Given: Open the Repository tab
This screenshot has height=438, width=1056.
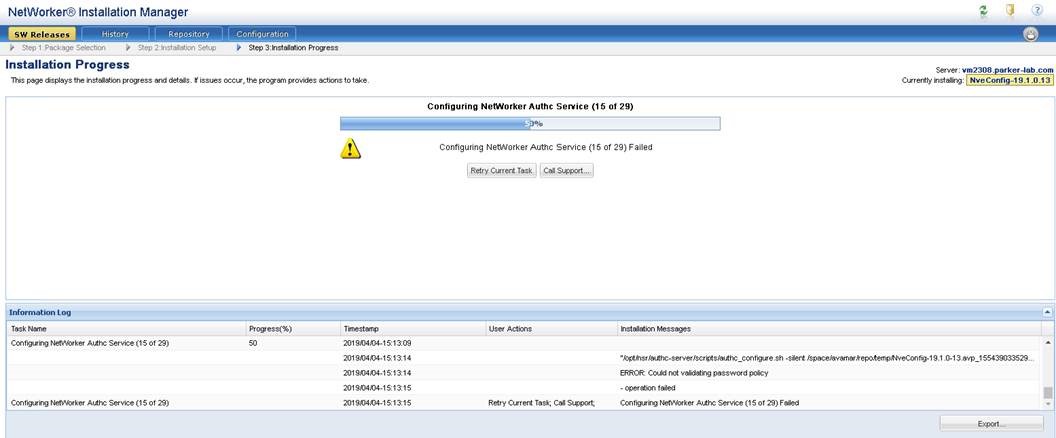Looking at the screenshot, I should (189, 34).
